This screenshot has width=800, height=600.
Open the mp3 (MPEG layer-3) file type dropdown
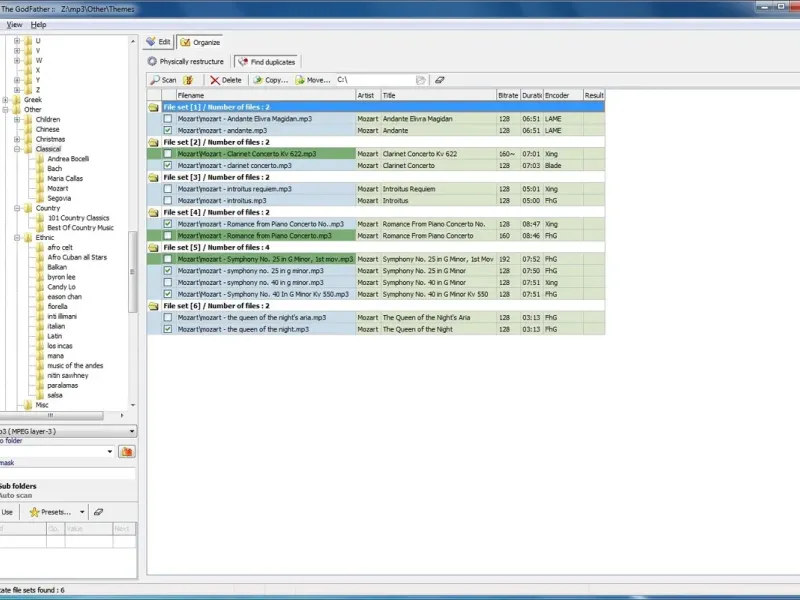[132, 431]
